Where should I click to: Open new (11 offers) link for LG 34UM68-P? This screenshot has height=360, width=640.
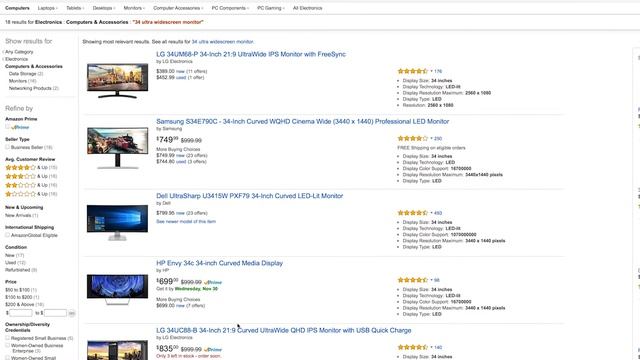pos(180,71)
